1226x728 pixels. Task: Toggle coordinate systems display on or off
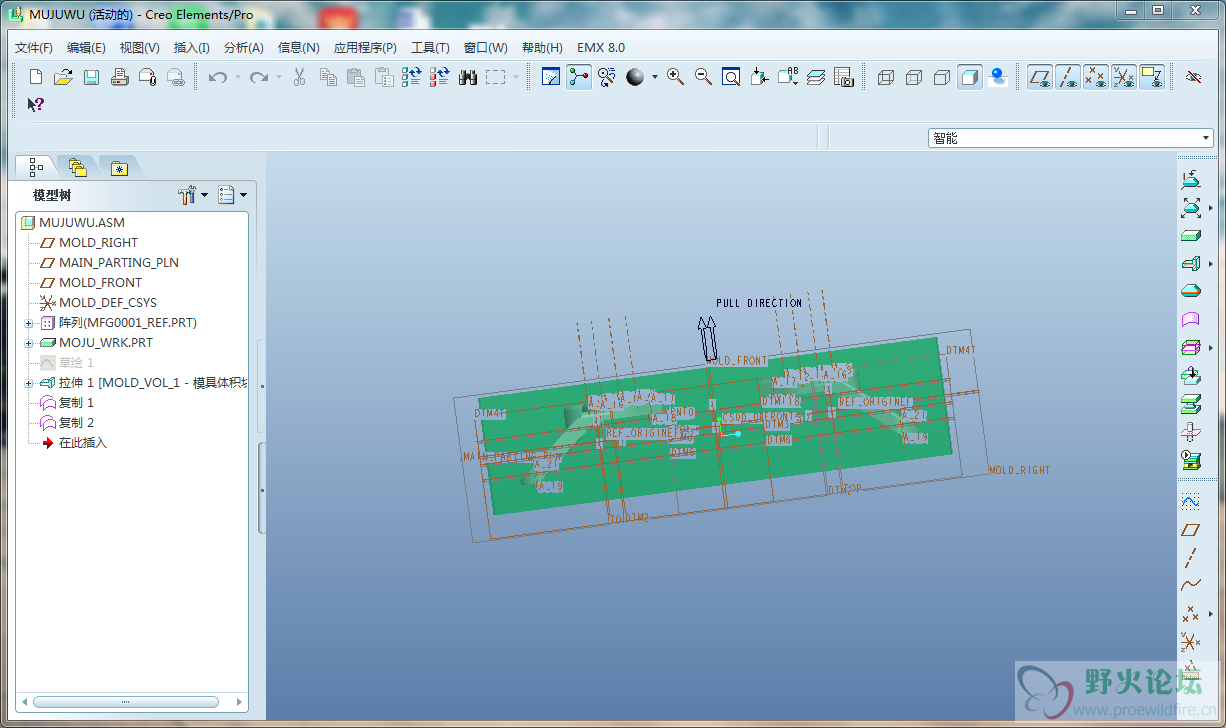(x=1125, y=77)
